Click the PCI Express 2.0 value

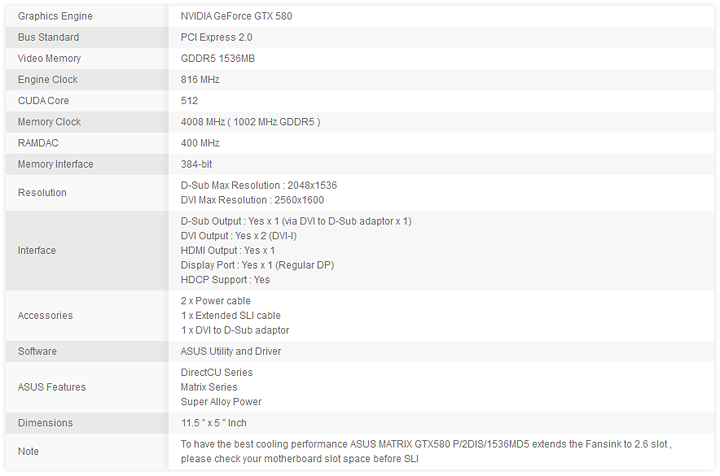click(216, 37)
